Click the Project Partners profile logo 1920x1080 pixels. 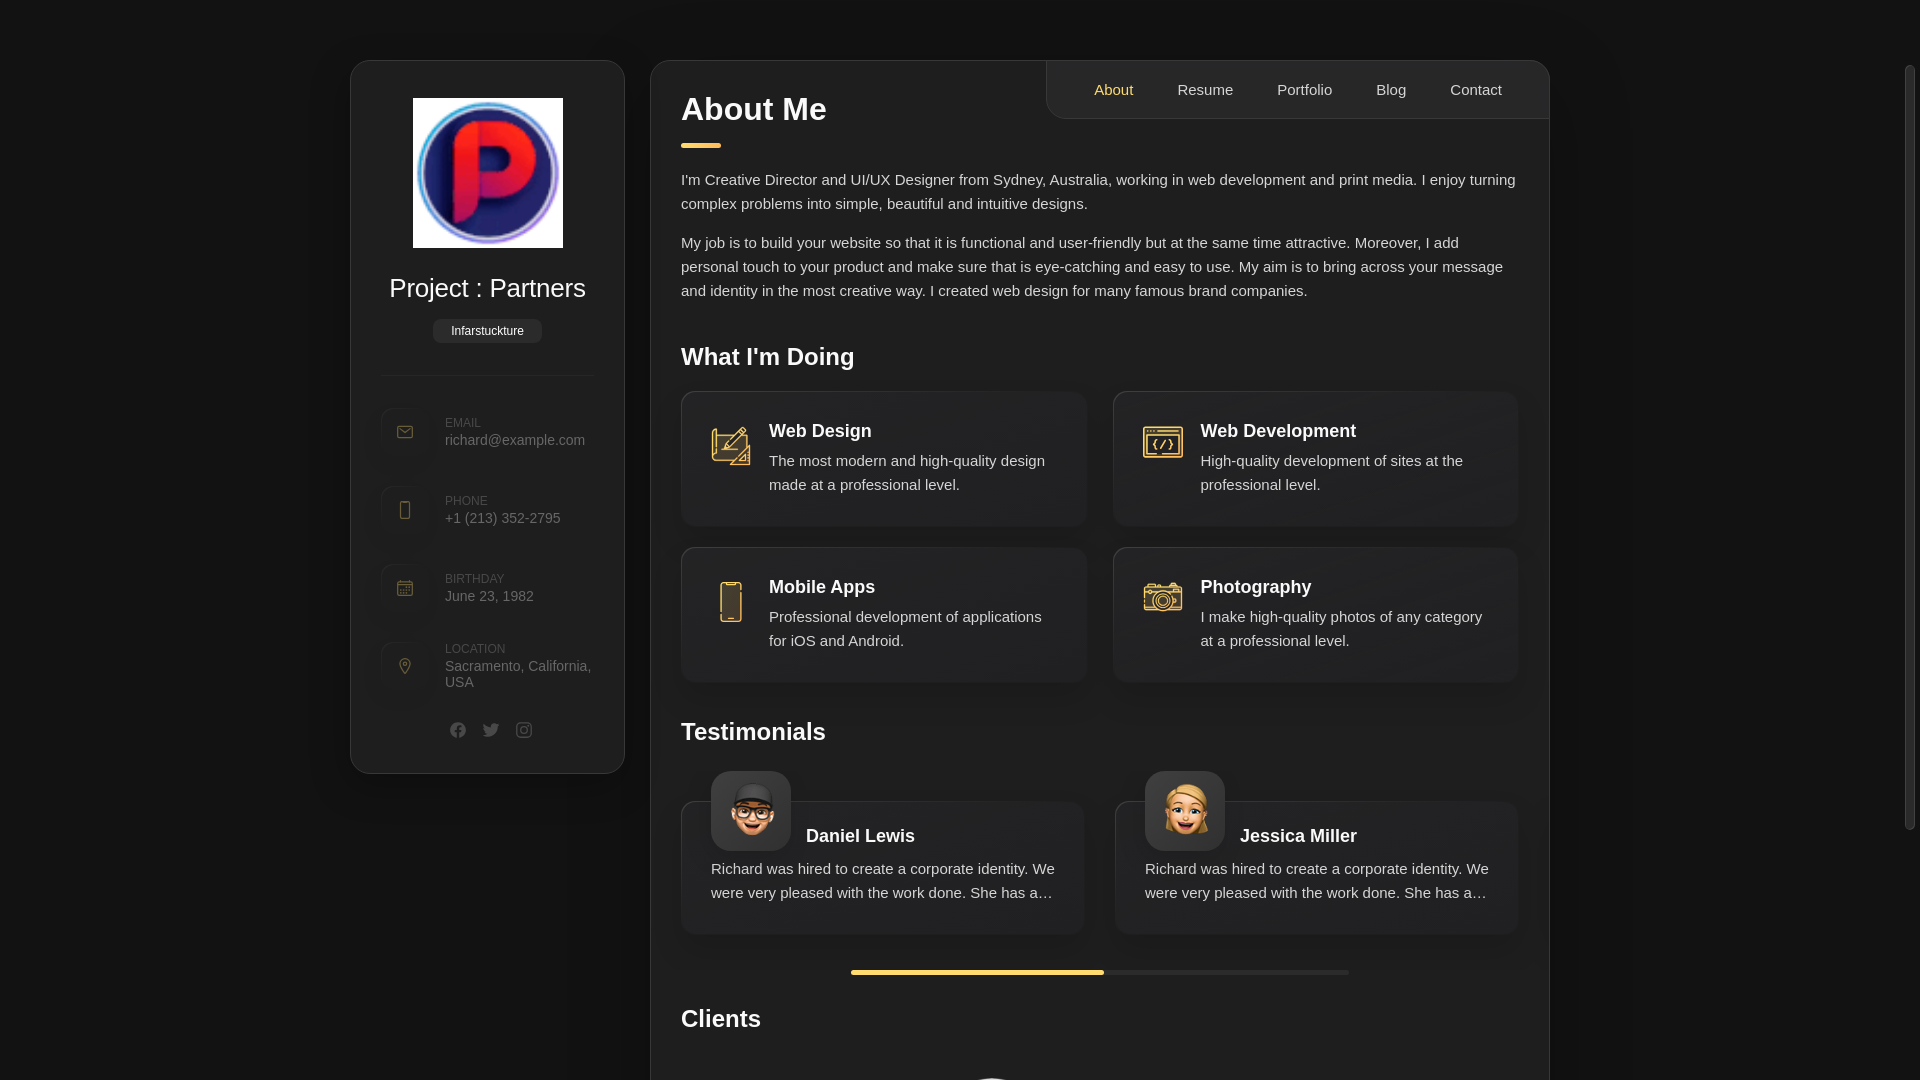(x=488, y=173)
